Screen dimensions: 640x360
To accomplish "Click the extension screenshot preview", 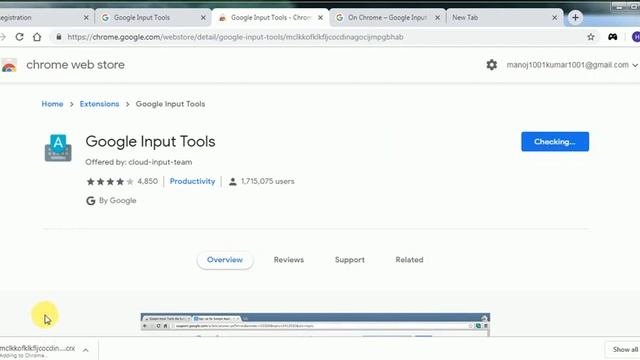I will pos(315,325).
